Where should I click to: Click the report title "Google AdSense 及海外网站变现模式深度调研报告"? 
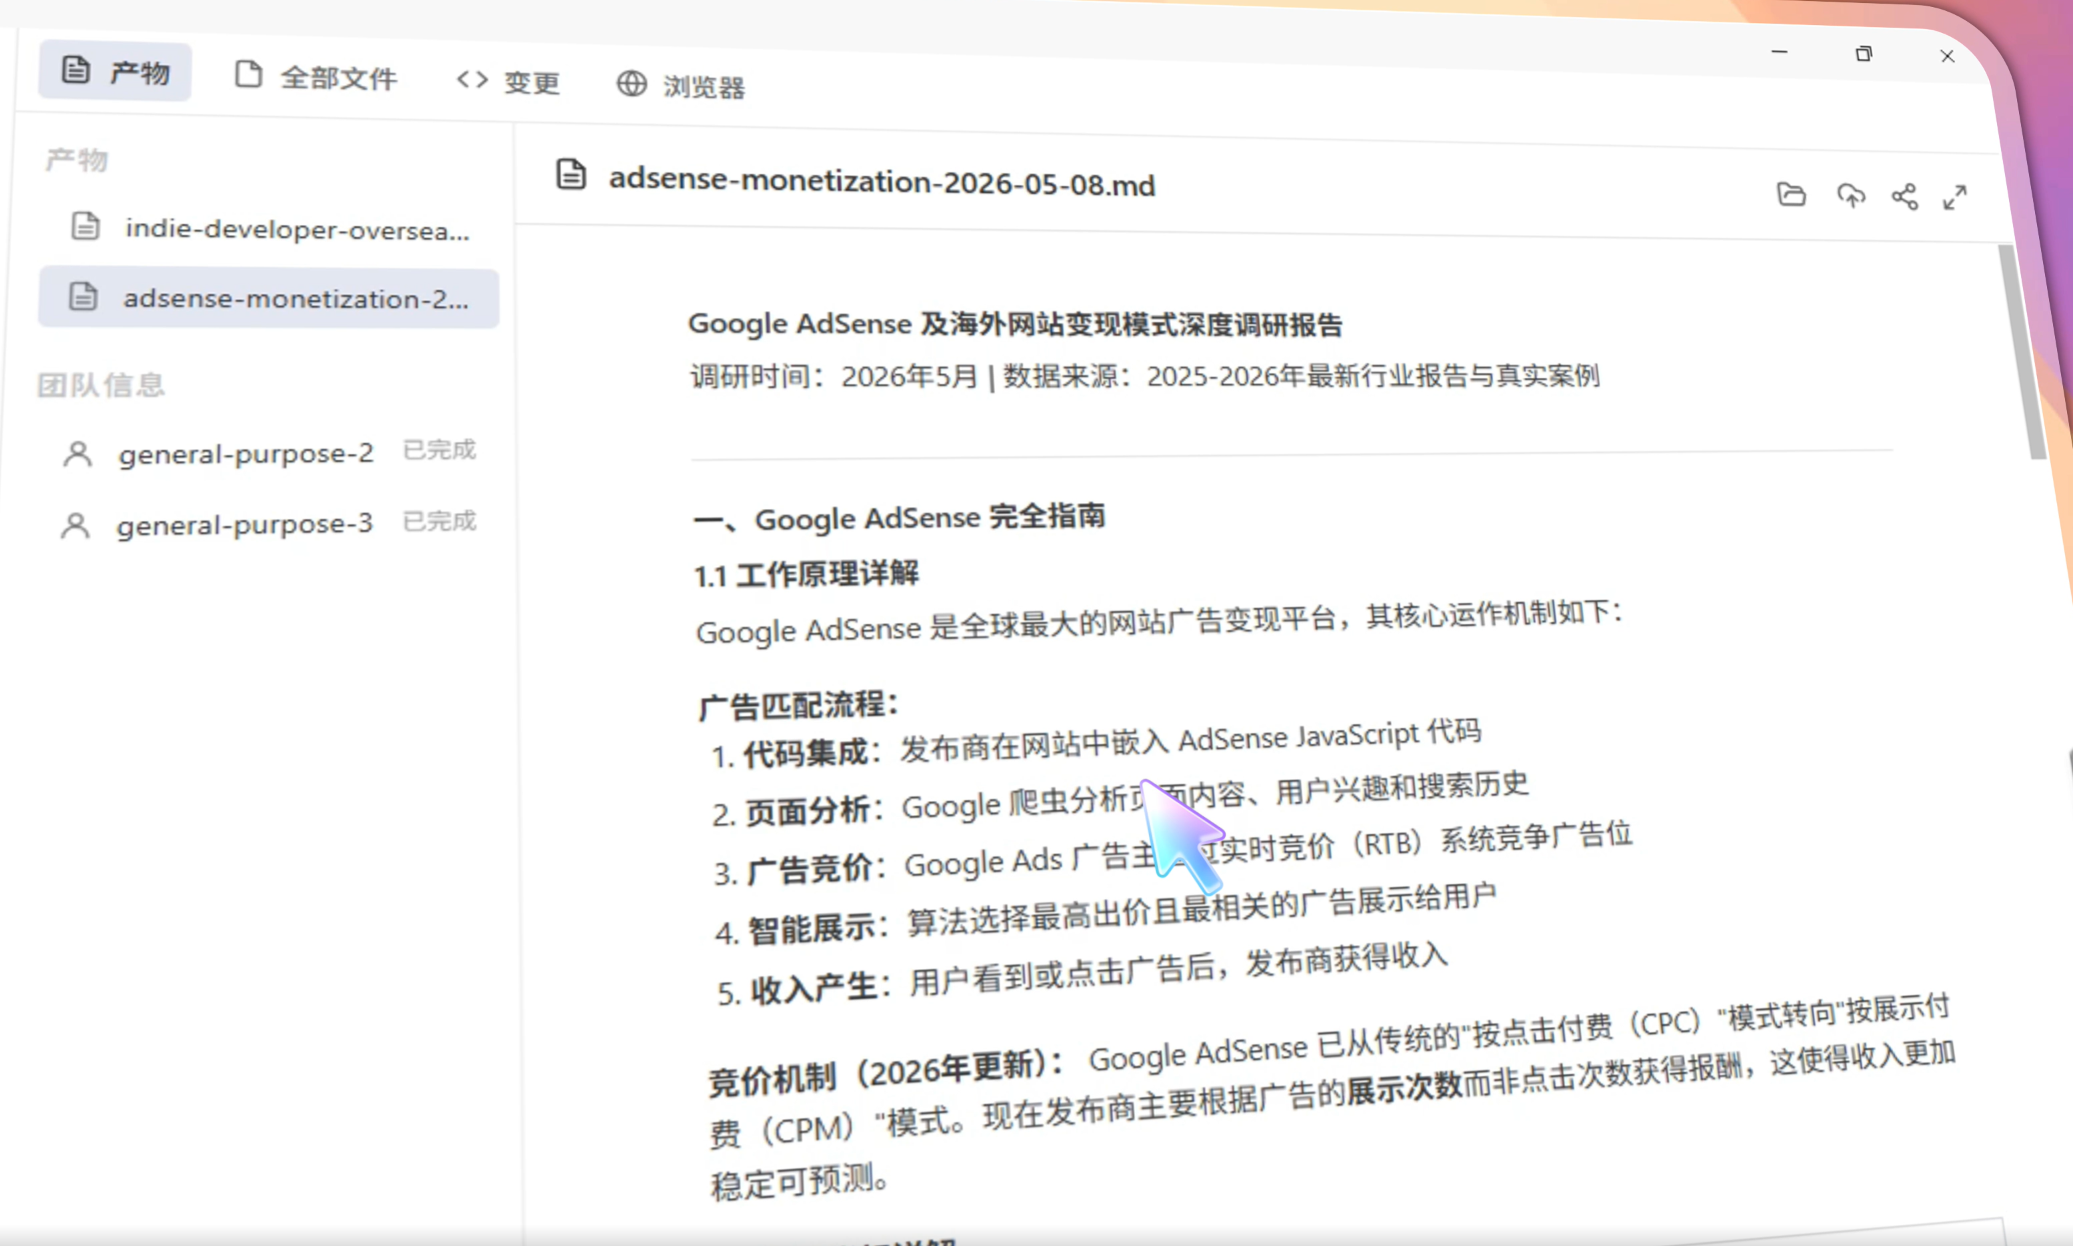pyautogui.click(x=1015, y=324)
